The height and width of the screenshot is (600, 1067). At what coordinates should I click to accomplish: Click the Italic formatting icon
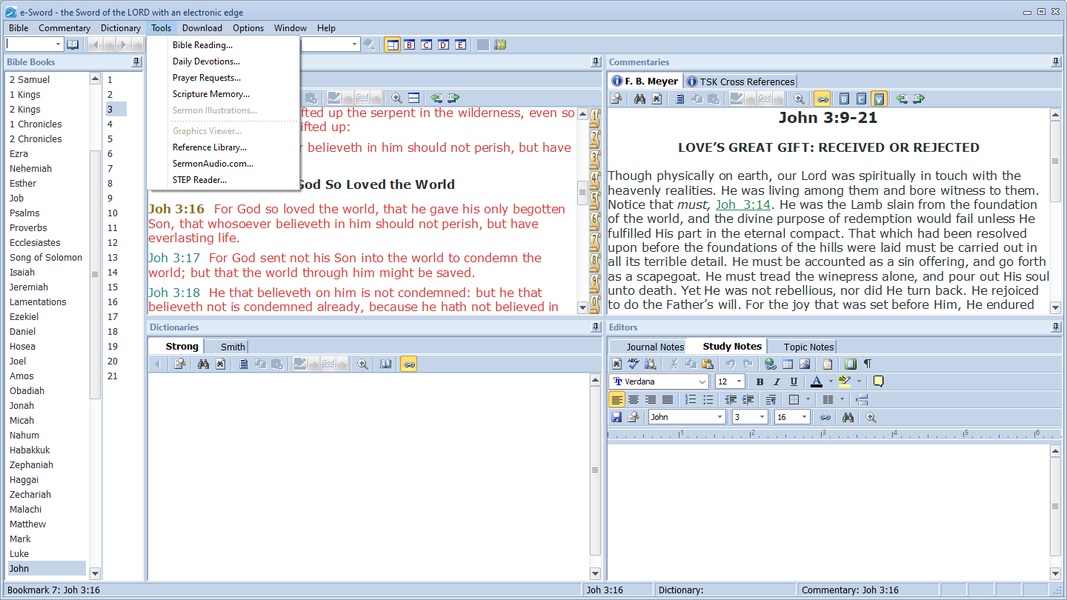pos(777,382)
